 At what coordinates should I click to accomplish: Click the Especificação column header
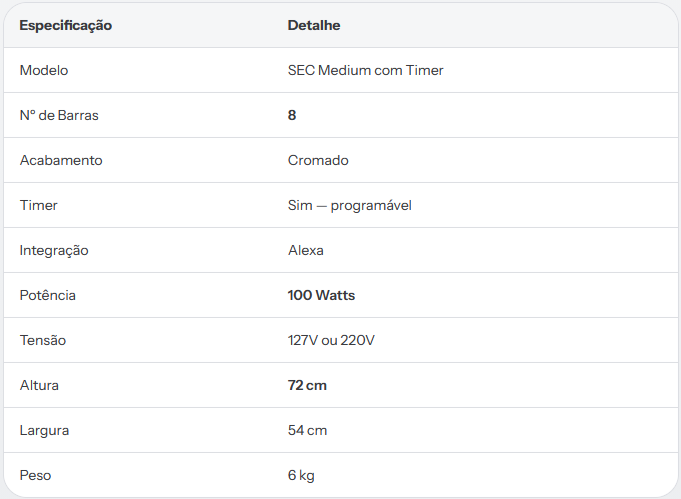[66, 26]
